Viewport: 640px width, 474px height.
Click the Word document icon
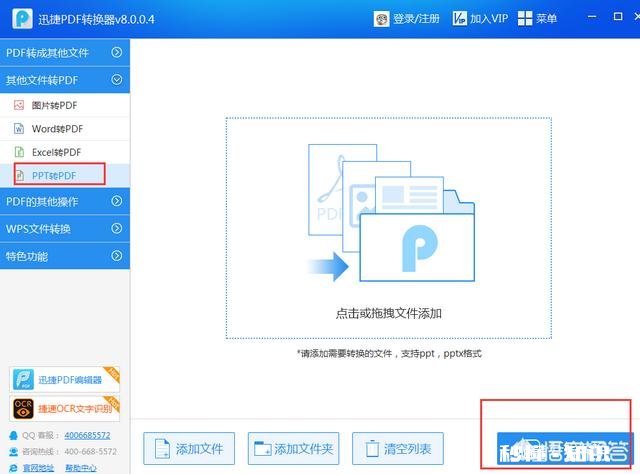coord(19,129)
